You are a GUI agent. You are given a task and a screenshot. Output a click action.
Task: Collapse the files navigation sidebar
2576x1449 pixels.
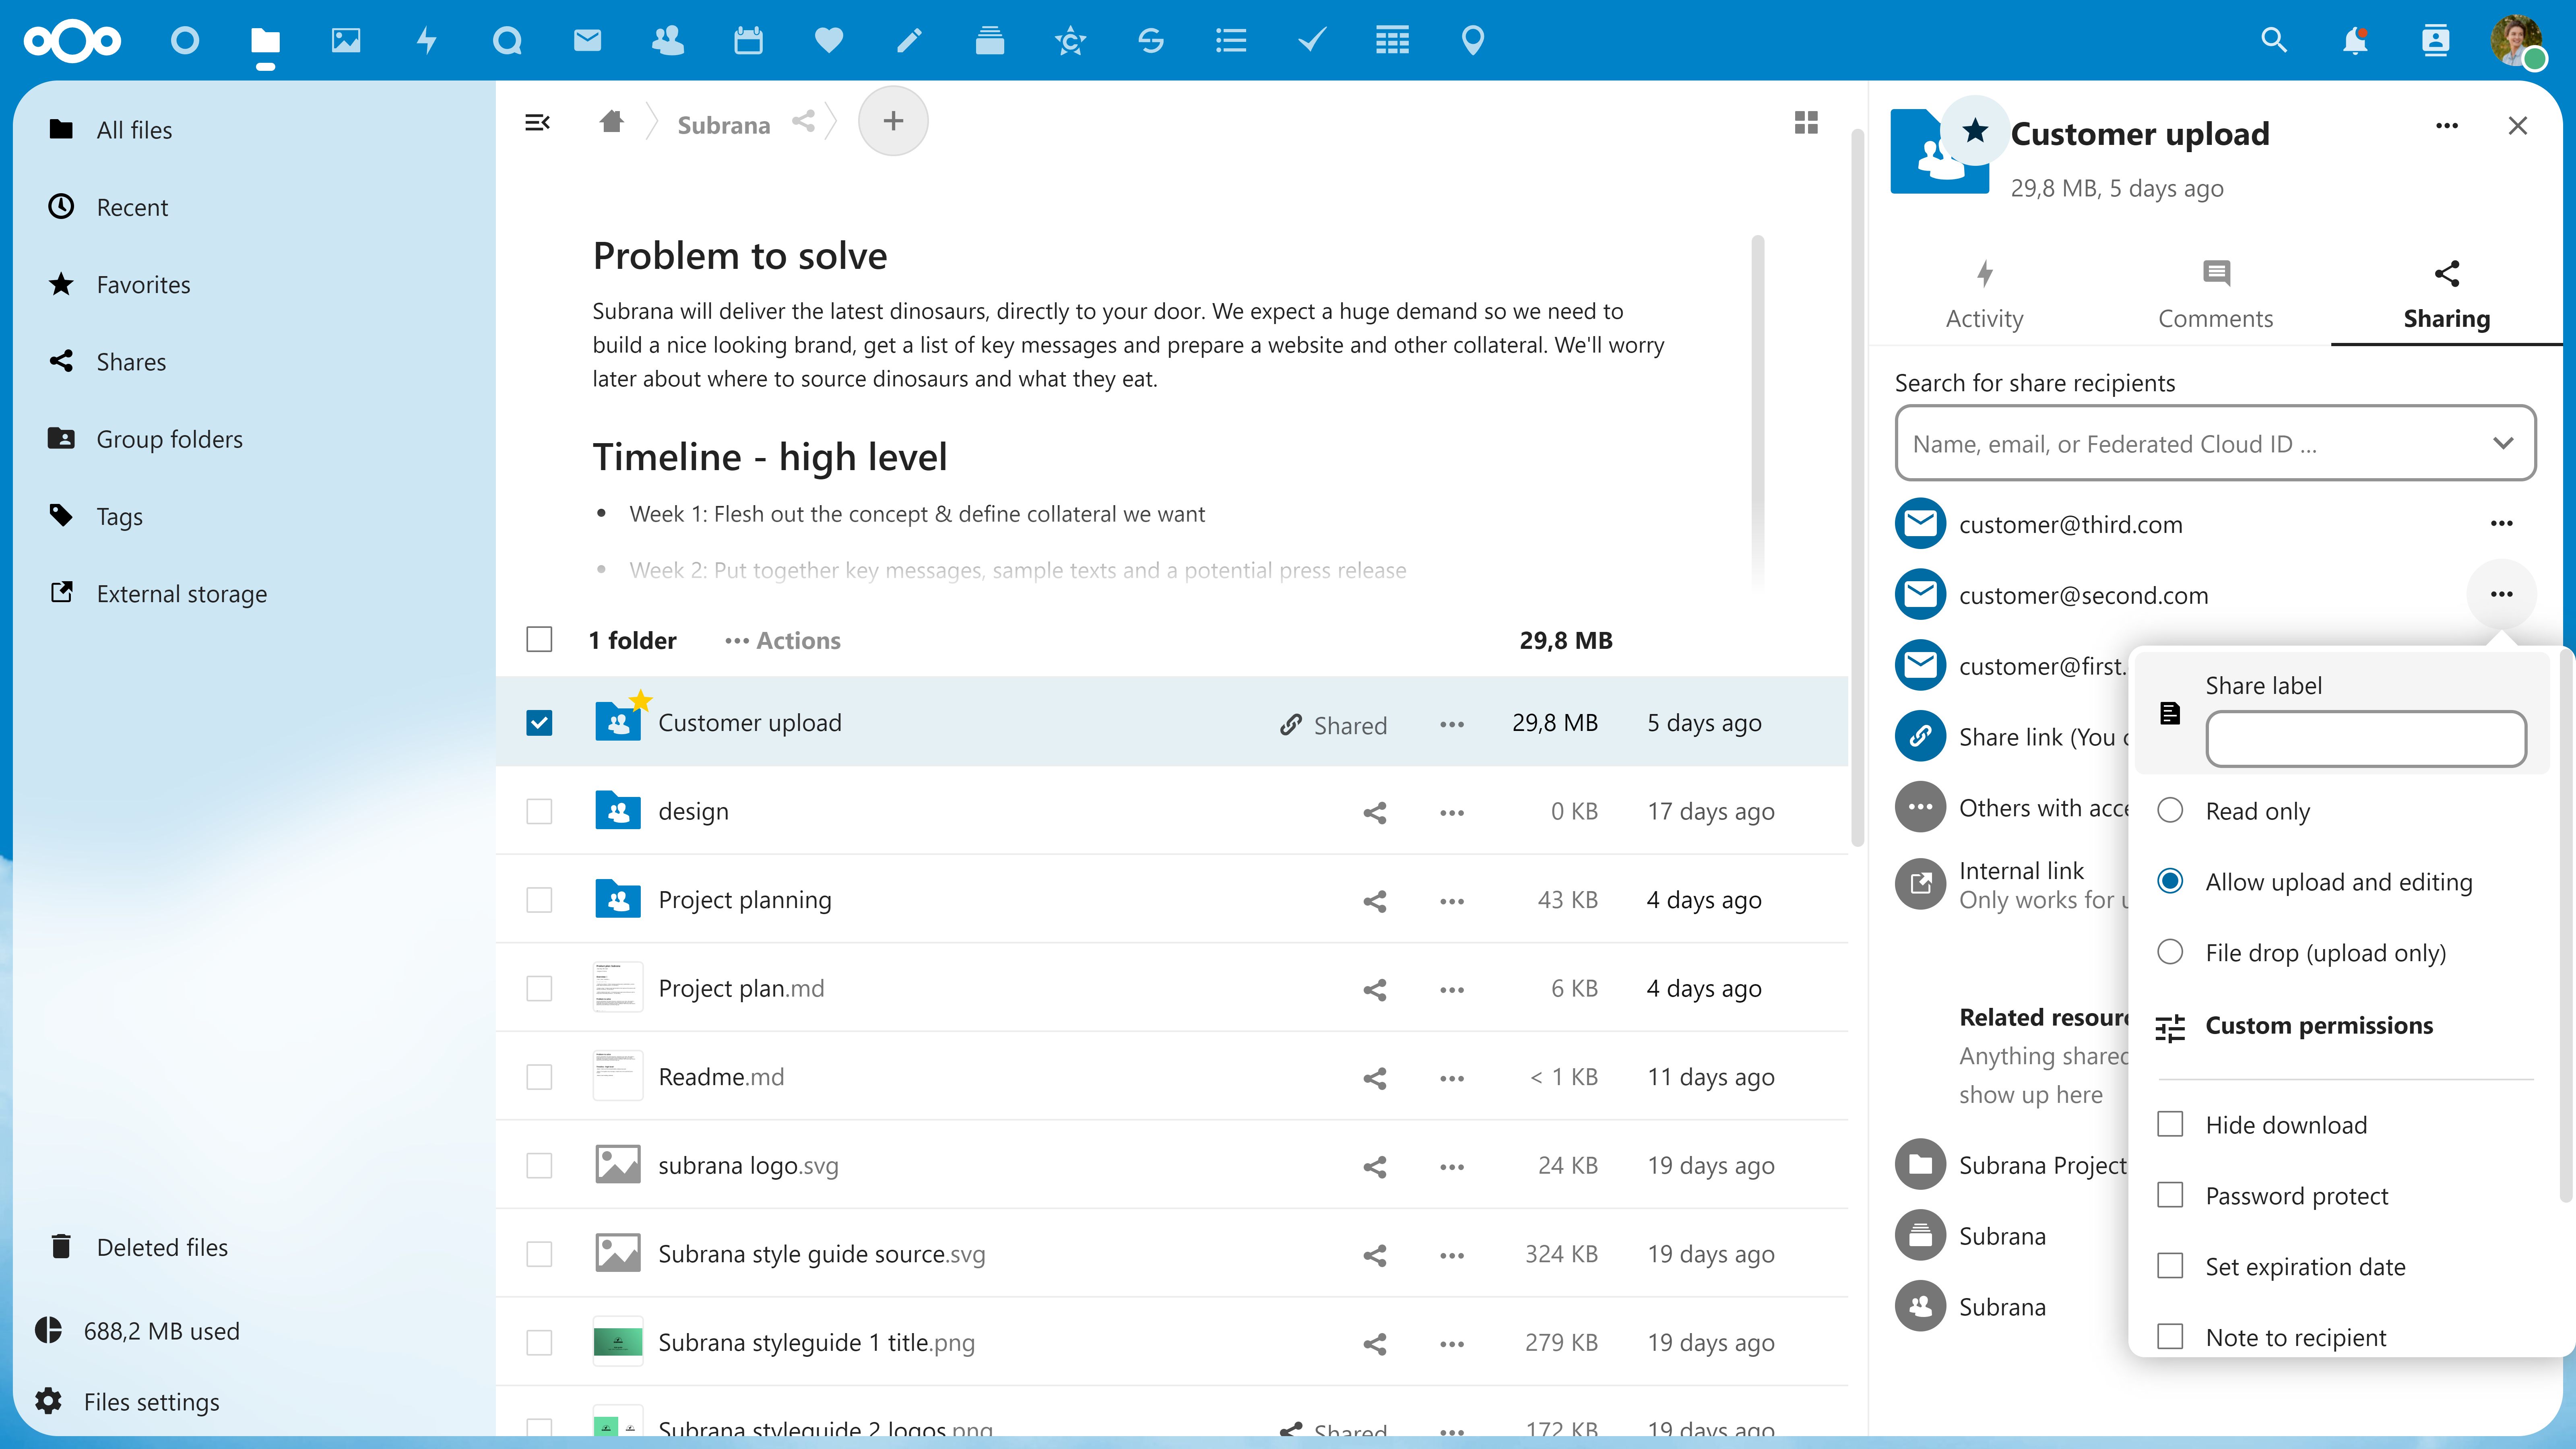tap(537, 122)
